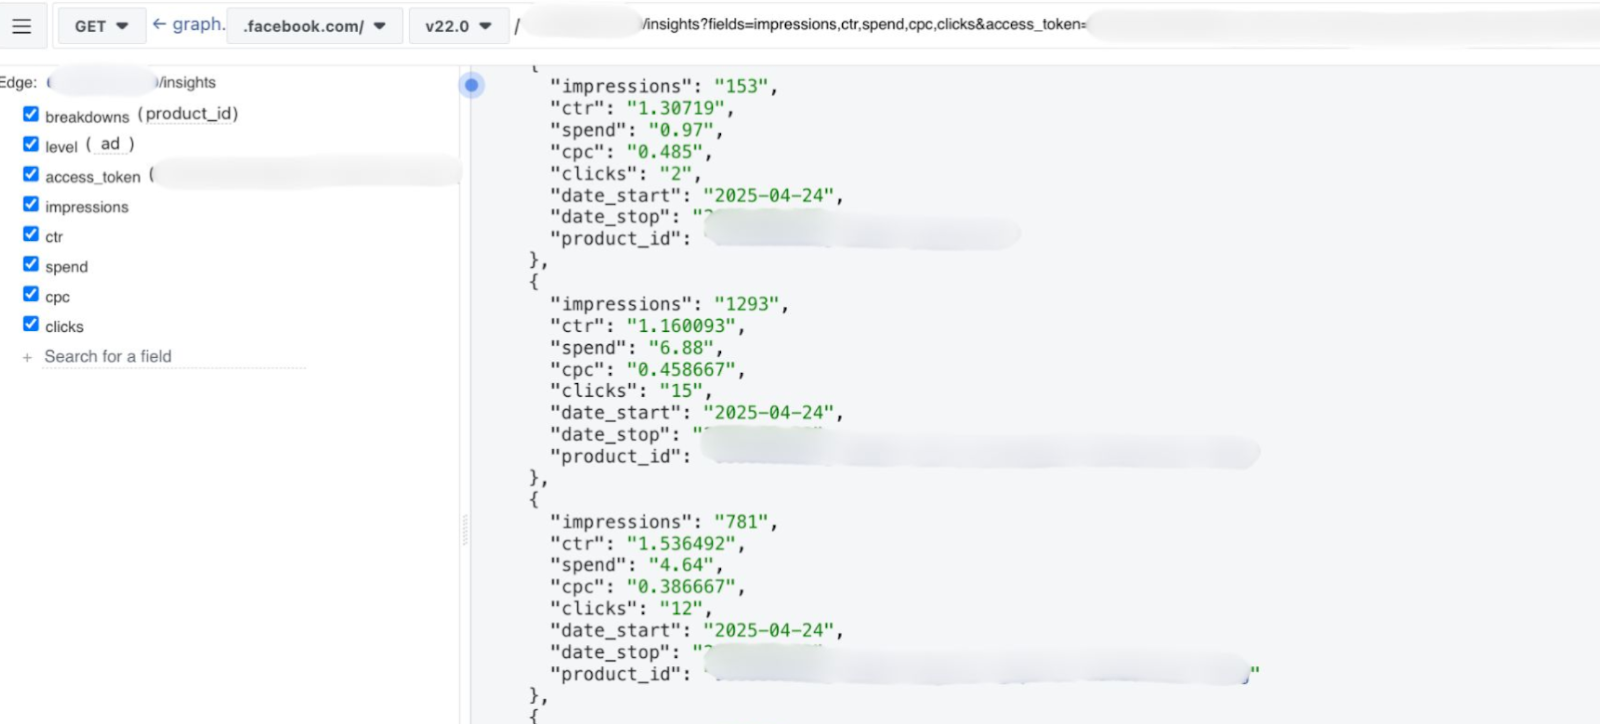Disable the clicks field checkbox
Image resolution: width=1600 pixels, height=724 pixels.
point(31,324)
